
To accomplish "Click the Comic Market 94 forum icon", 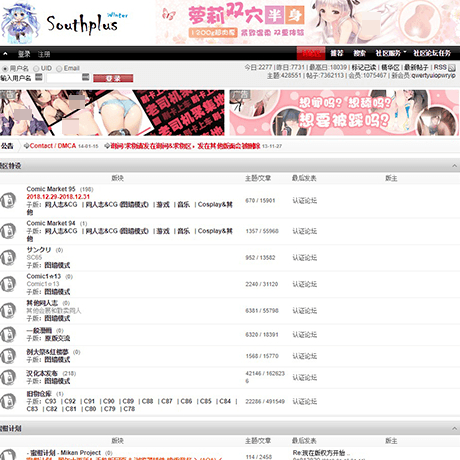I will tap(8, 231).
